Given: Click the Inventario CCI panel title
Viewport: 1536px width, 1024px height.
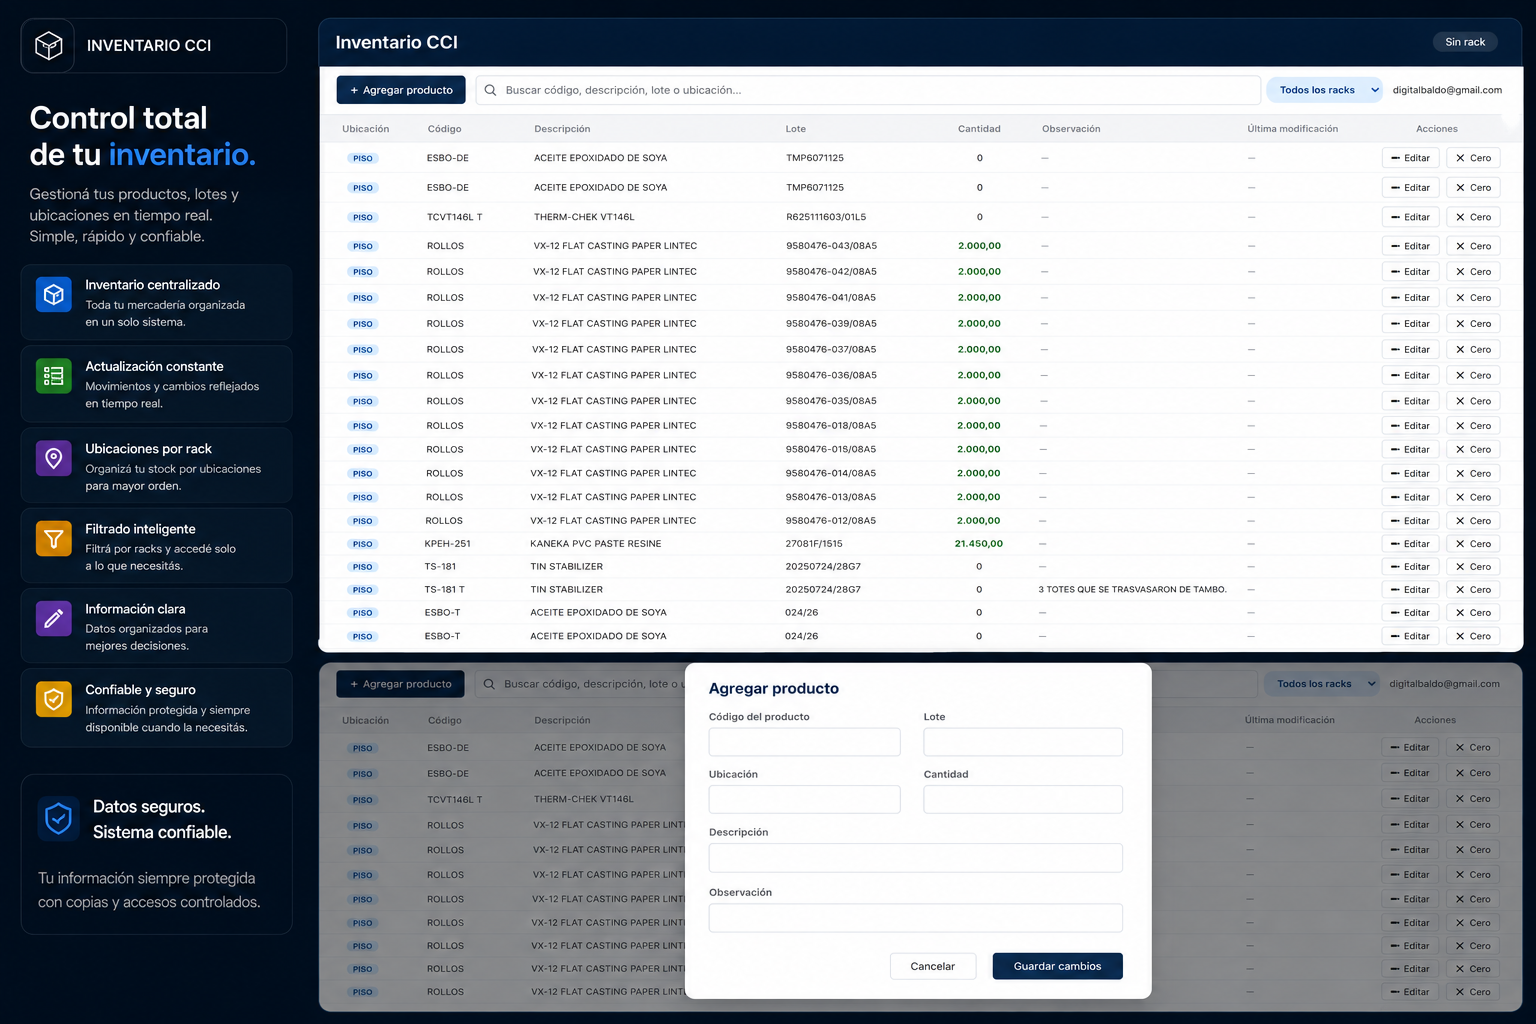Looking at the screenshot, I should coord(396,42).
